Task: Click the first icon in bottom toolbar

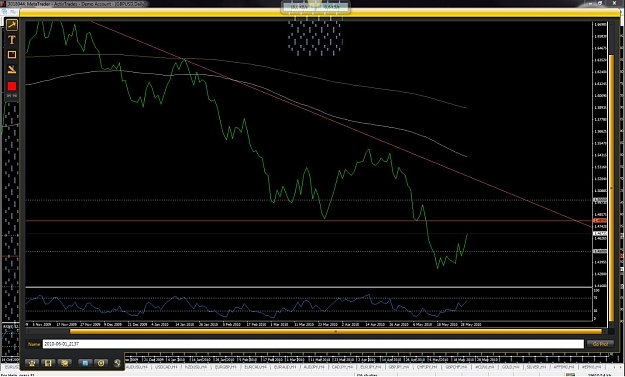Action: click(x=32, y=363)
